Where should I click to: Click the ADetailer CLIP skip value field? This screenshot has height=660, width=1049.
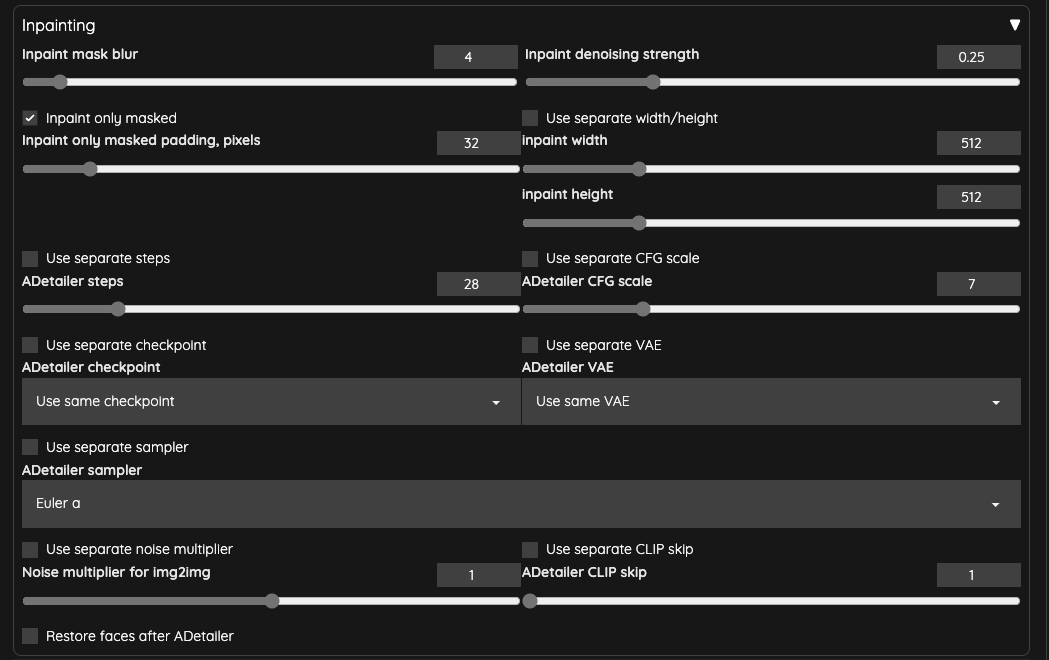click(978, 575)
